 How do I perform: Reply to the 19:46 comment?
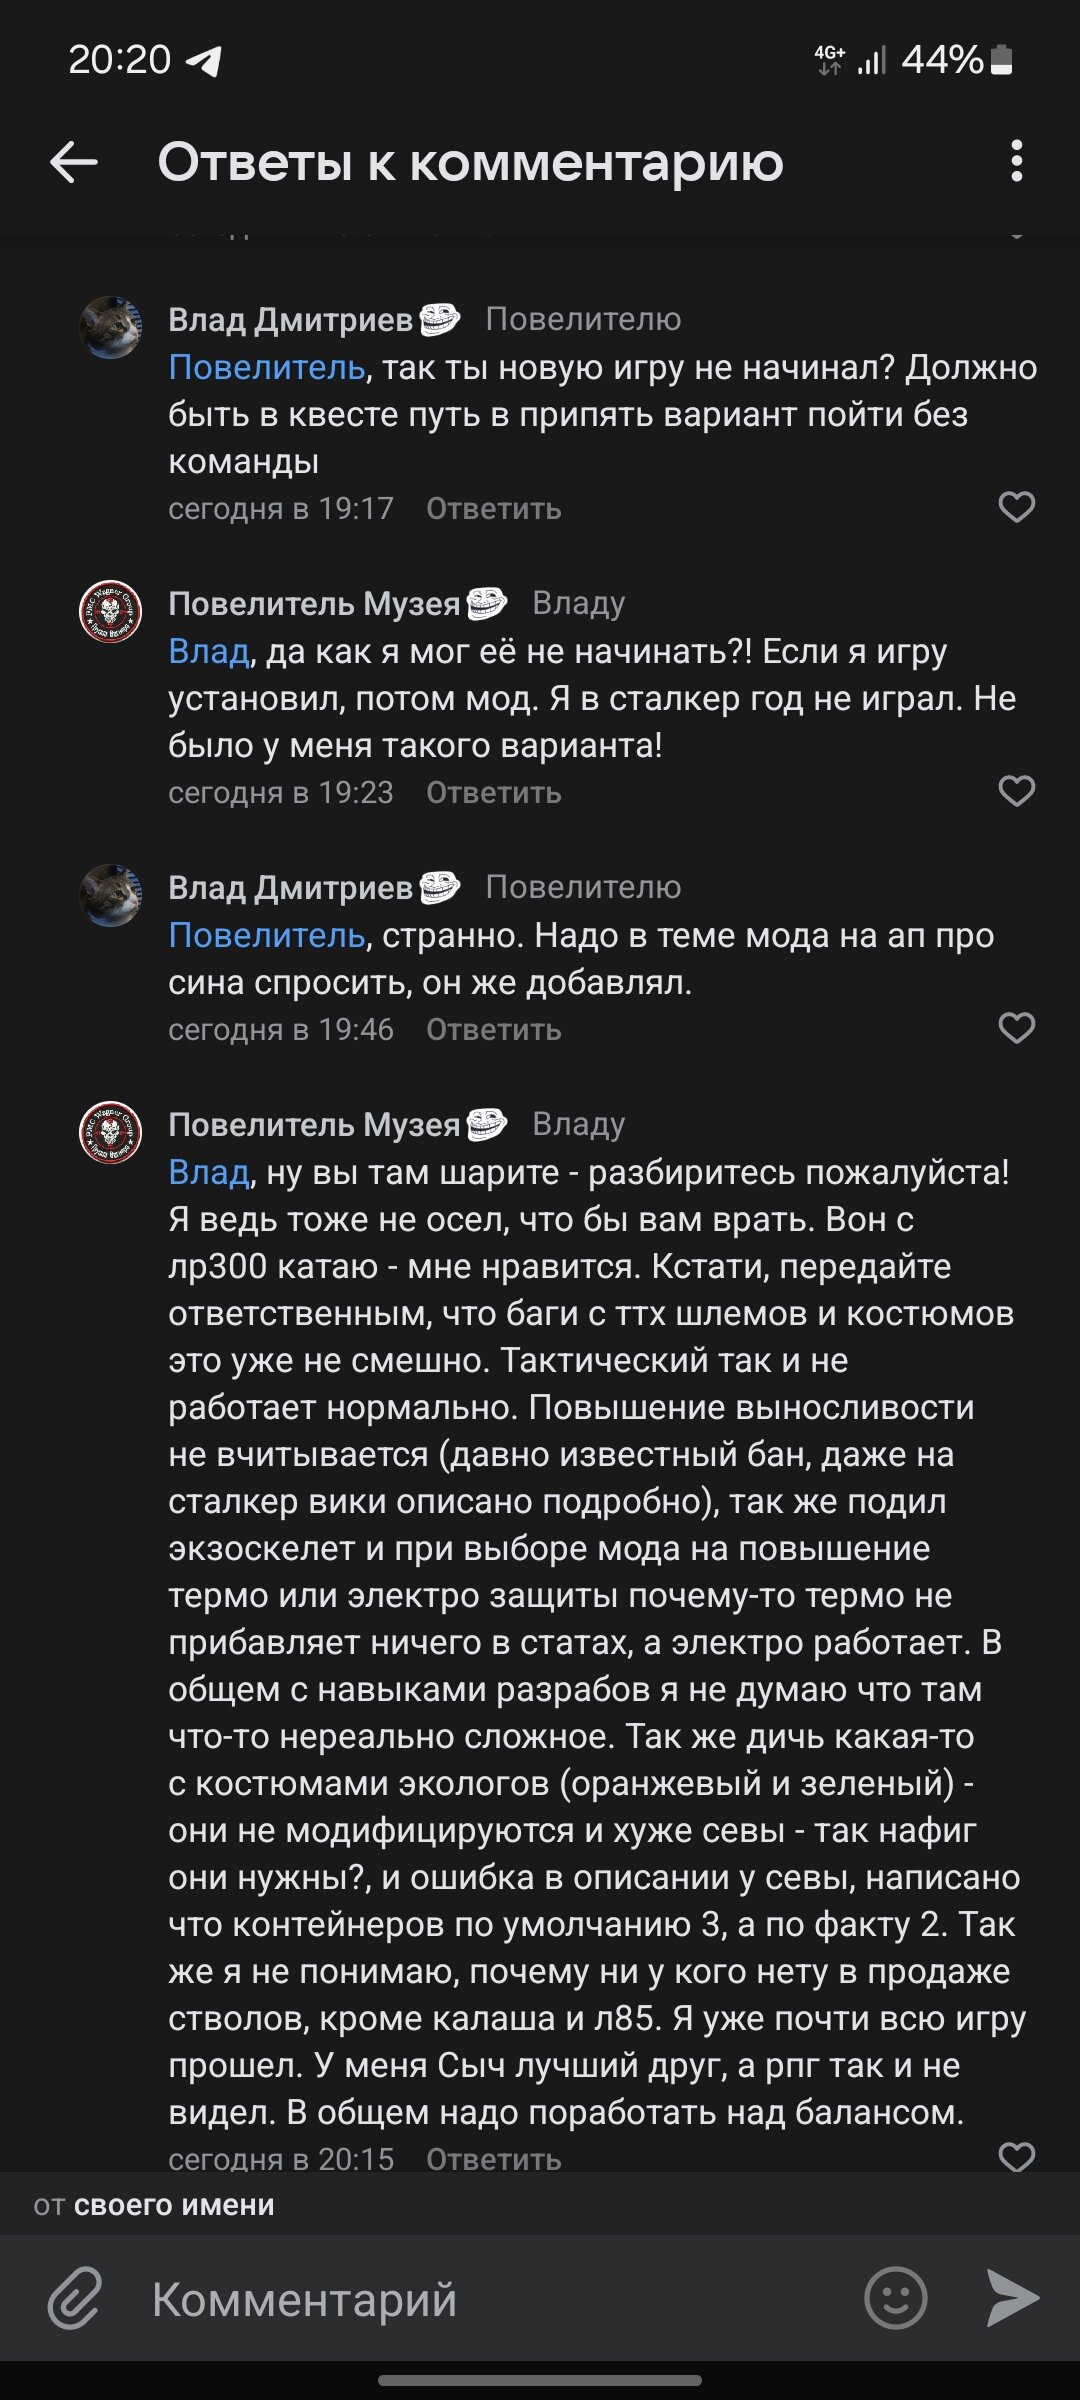pyautogui.click(x=493, y=1030)
